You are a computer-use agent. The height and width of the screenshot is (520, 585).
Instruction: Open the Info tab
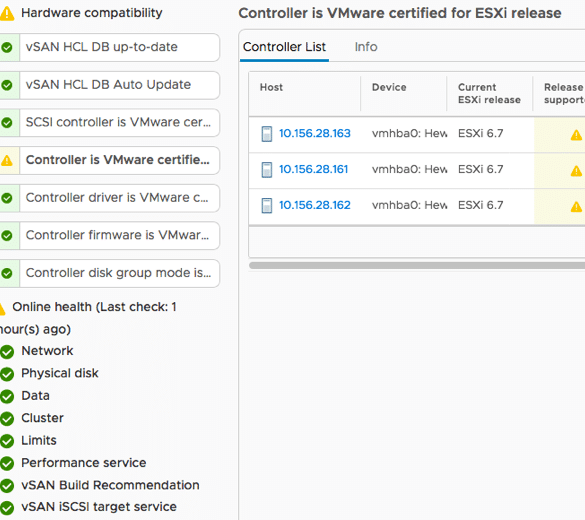(x=366, y=47)
